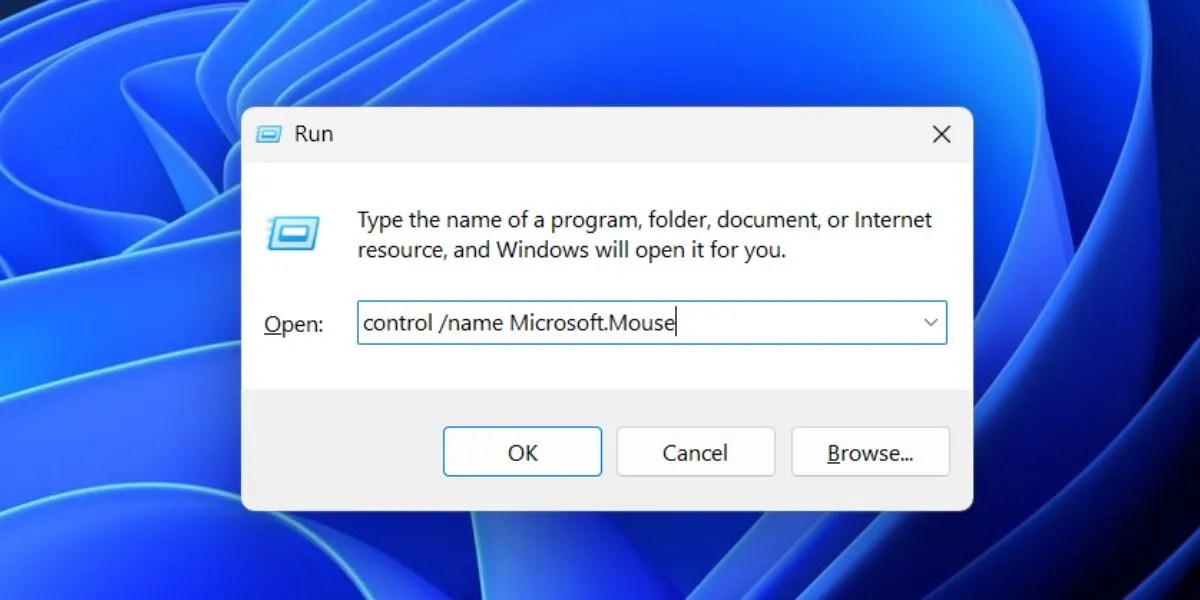This screenshot has width=1200, height=600.
Task: Place the cursor after Microsoft.Mouse in the command
Action: click(x=676, y=322)
